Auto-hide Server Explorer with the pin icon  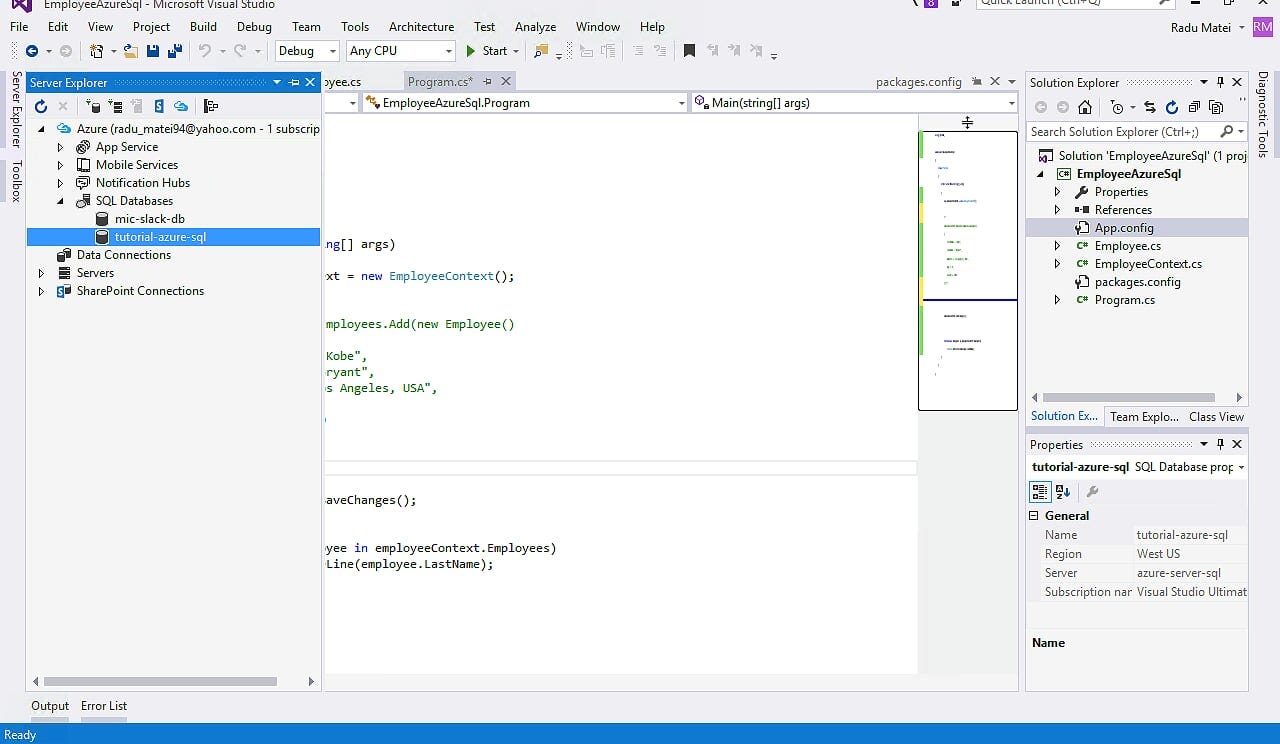(x=296, y=82)
